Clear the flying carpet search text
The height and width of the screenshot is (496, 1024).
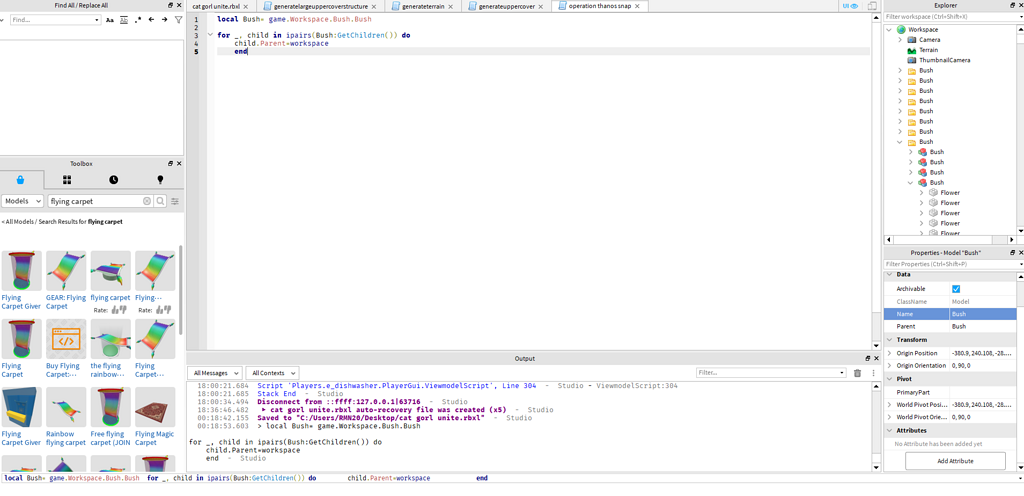147,202
